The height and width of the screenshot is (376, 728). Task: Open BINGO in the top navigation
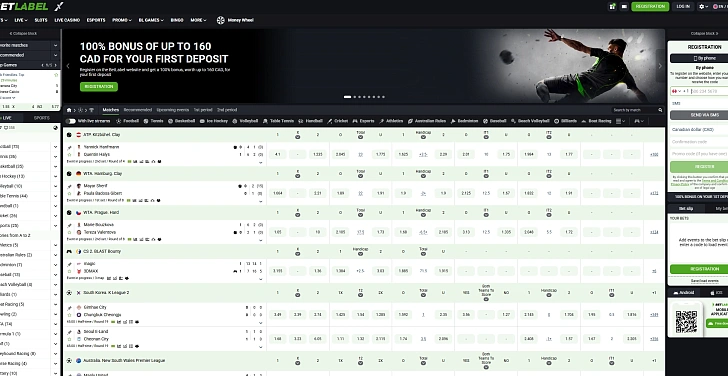(177, 20)
